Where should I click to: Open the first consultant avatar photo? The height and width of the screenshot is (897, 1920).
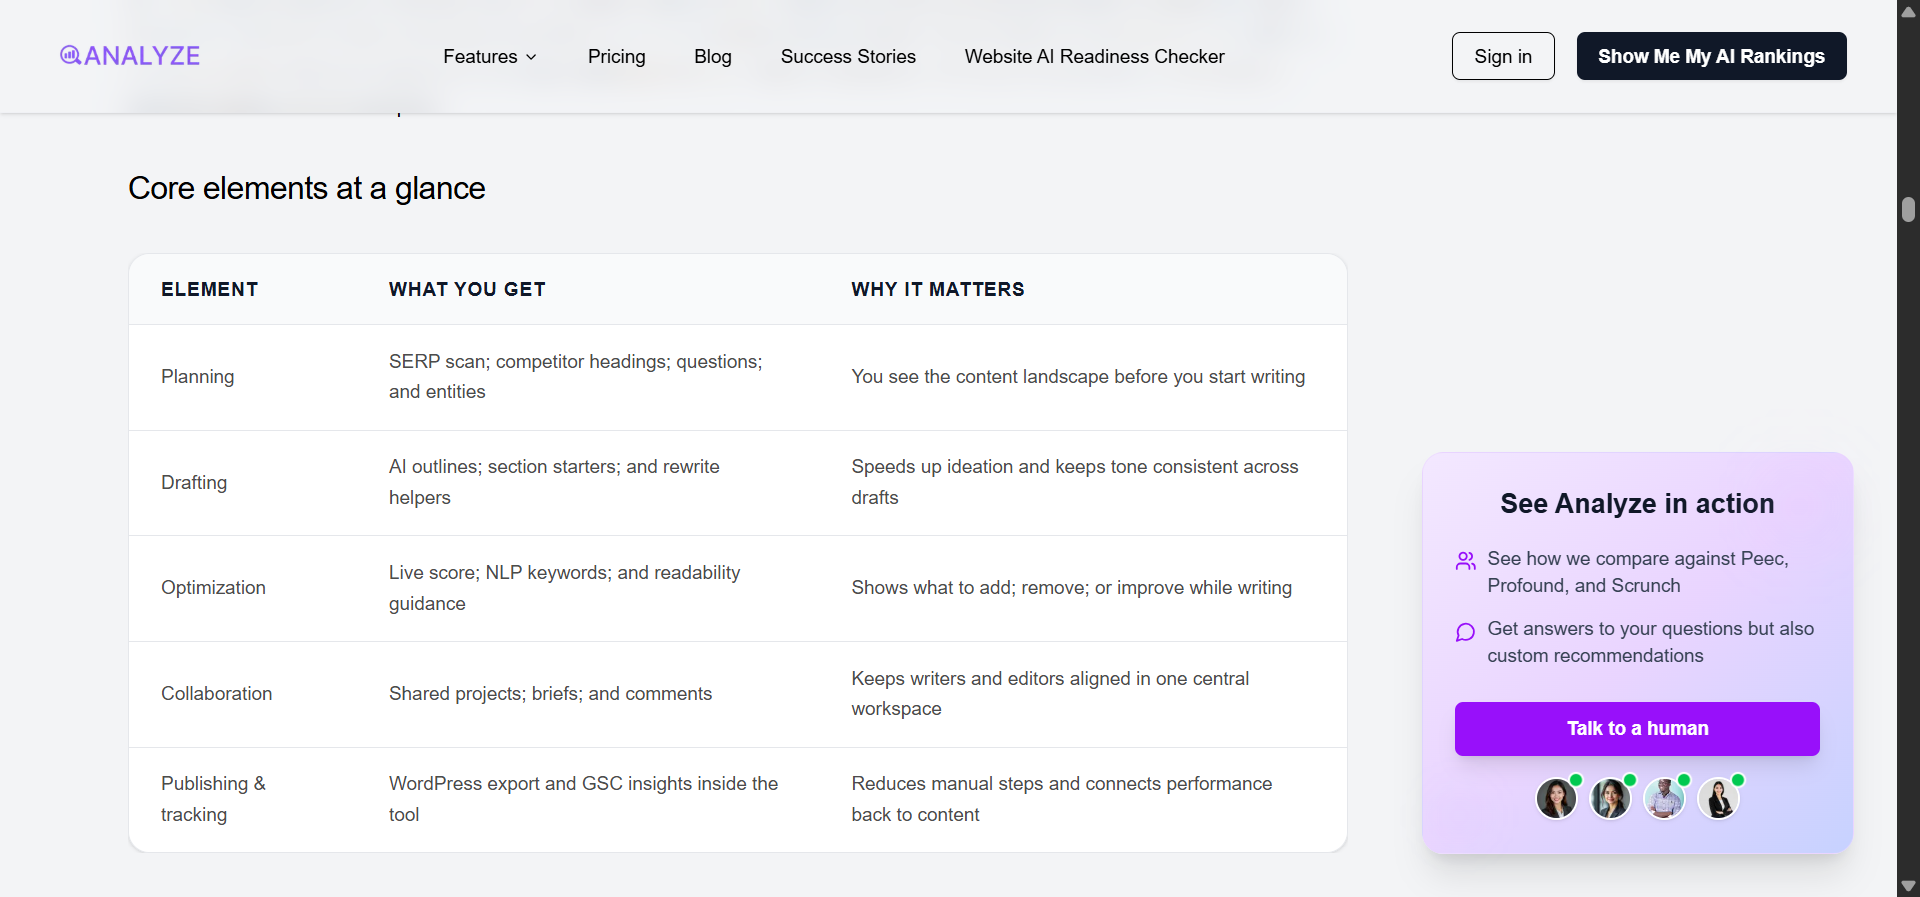1555,798
